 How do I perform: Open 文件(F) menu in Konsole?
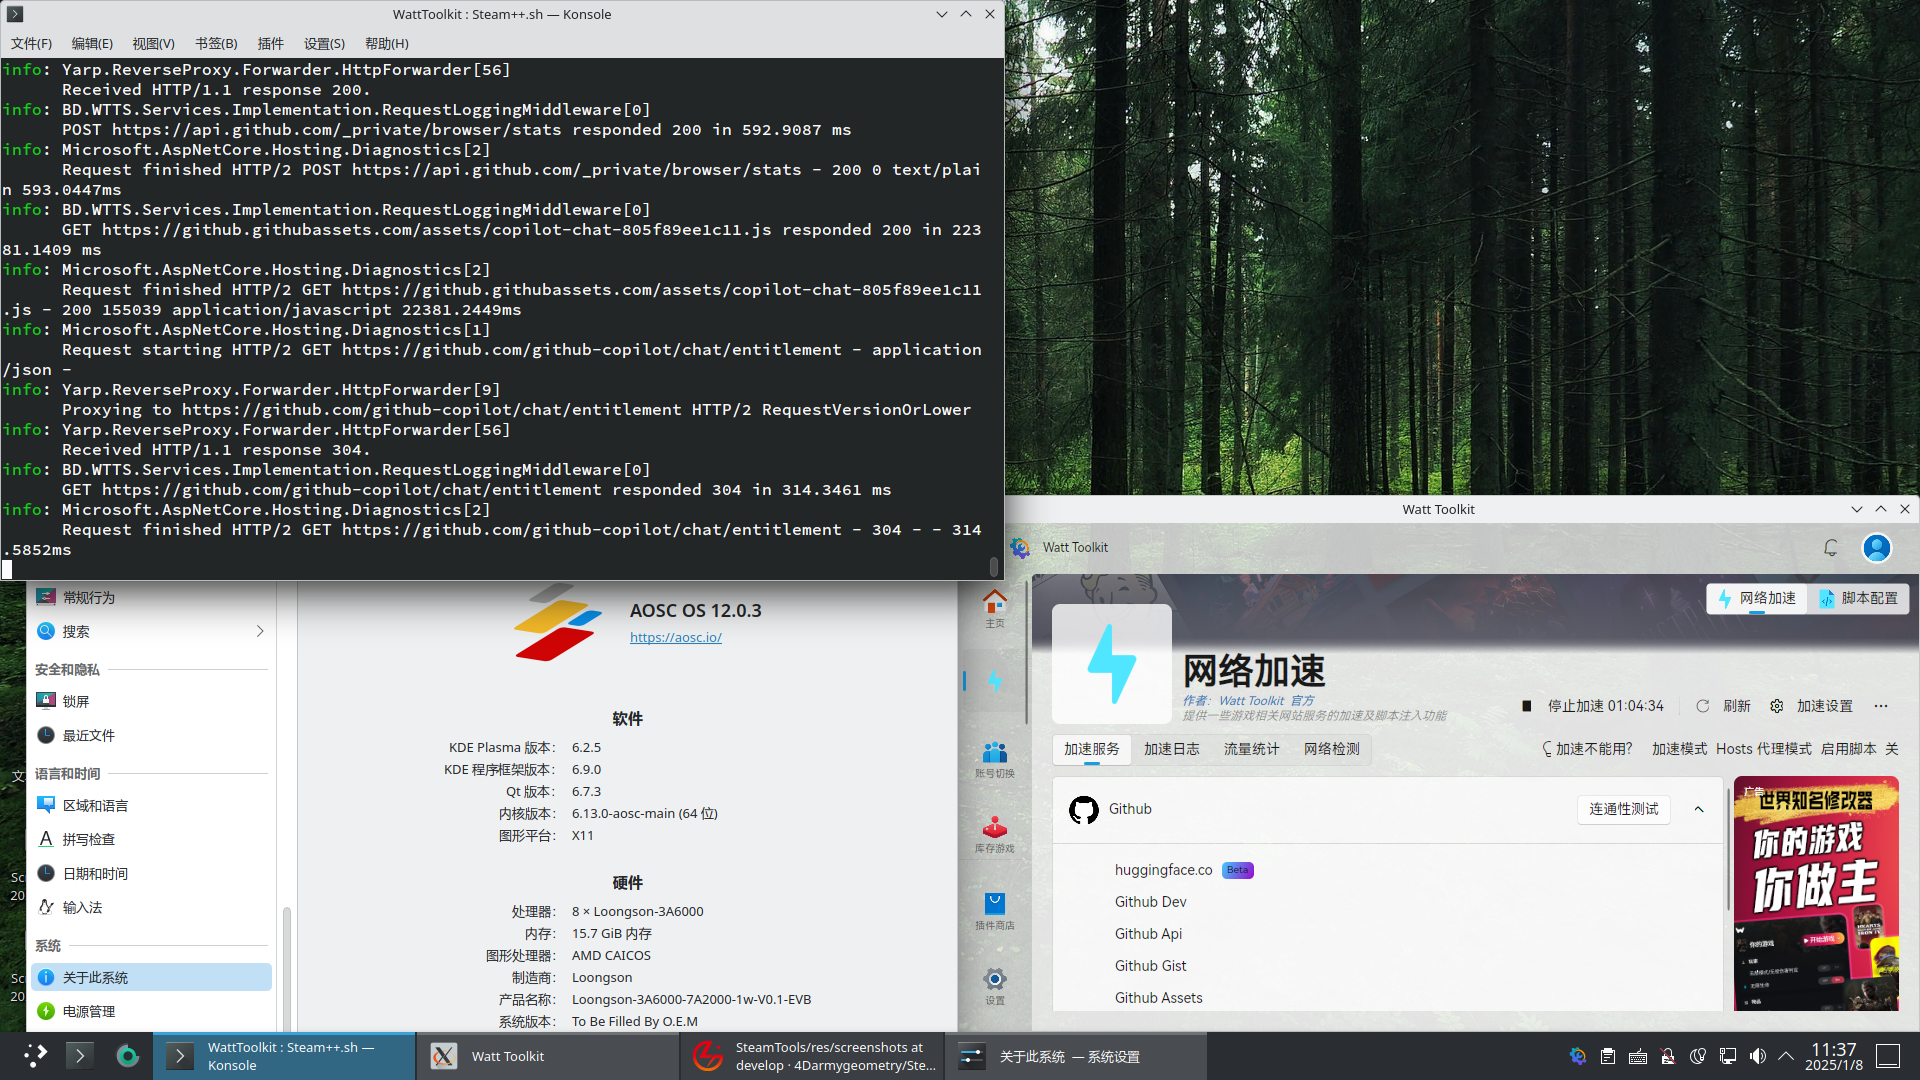32,43
